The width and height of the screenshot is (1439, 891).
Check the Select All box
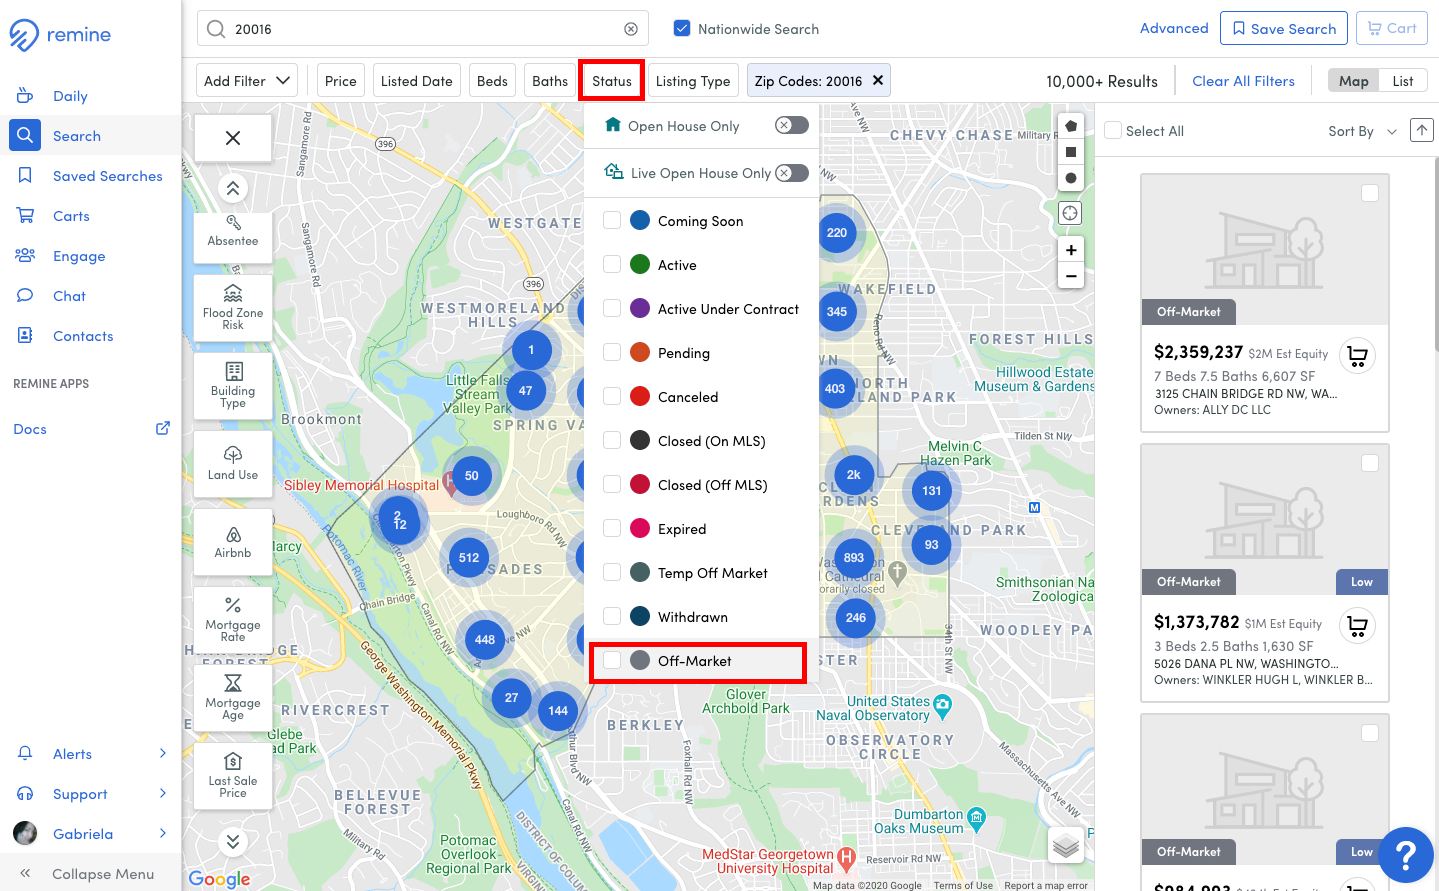[1113, 130]
